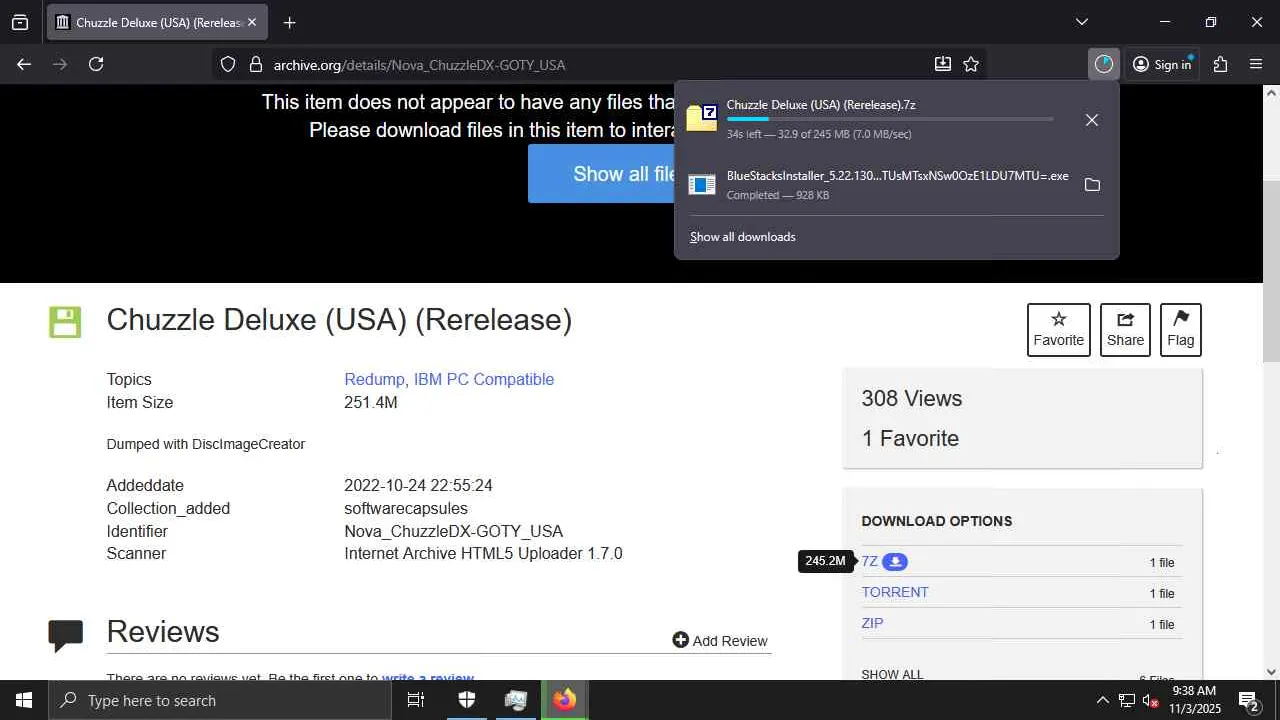Click the Reviews speech bubble icon
This screenshot has height=720, width=1280.
coord(66,636)
